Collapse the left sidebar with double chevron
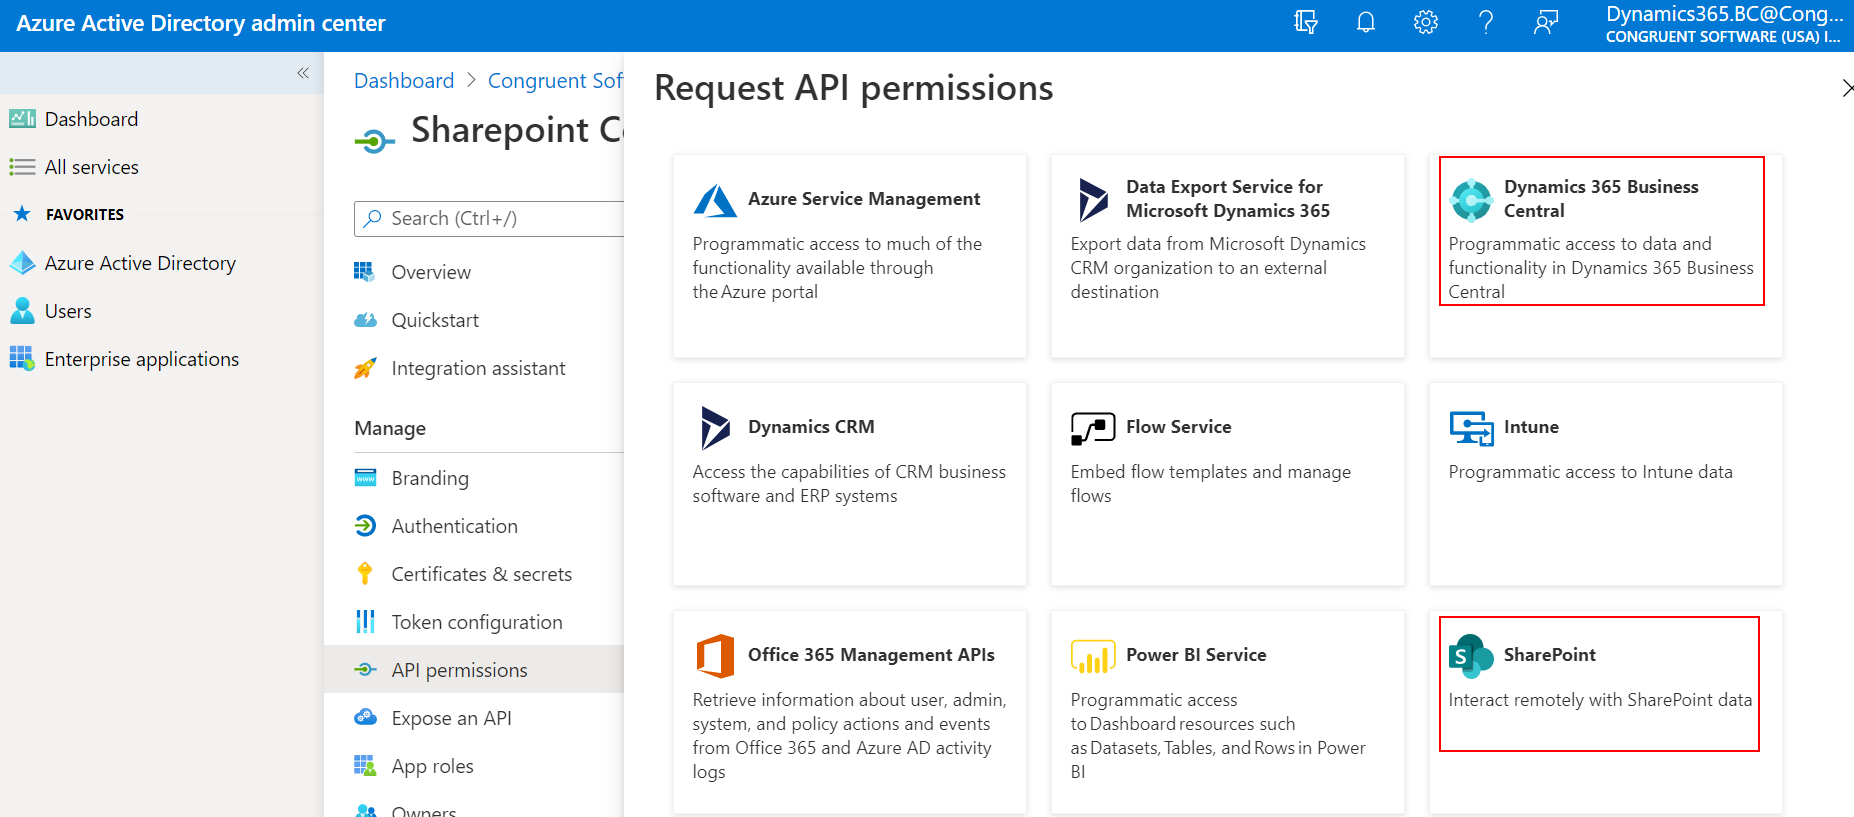The height and width of the screenshot is (817, 1854). [303, 73]
